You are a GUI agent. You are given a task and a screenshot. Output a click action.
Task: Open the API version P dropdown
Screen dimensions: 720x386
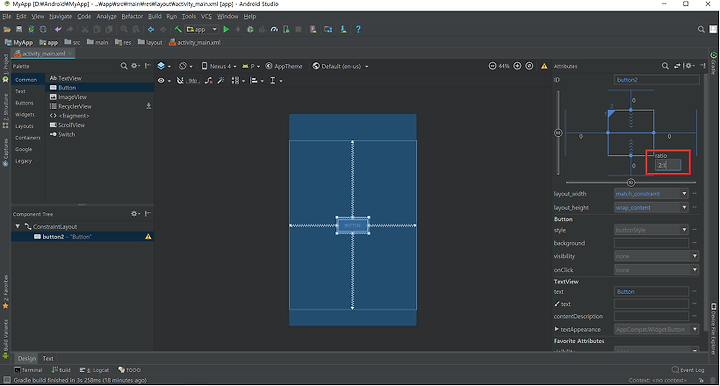click(x=251, y=66)
